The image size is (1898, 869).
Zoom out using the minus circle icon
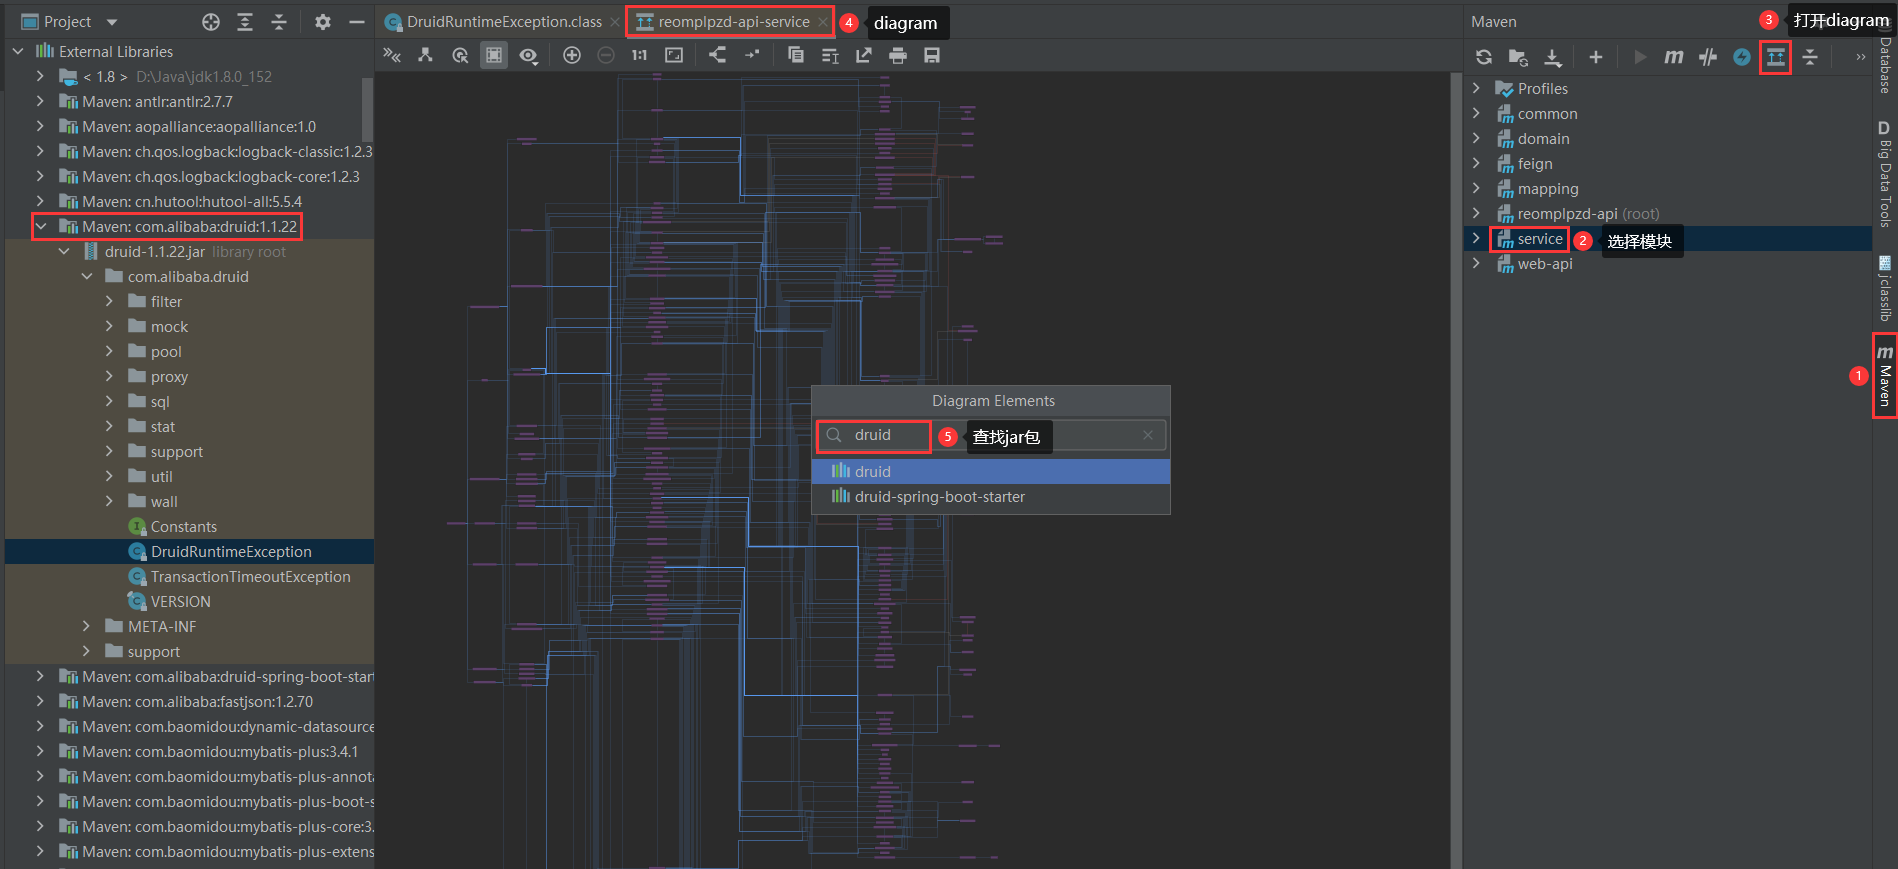(606, 55)
